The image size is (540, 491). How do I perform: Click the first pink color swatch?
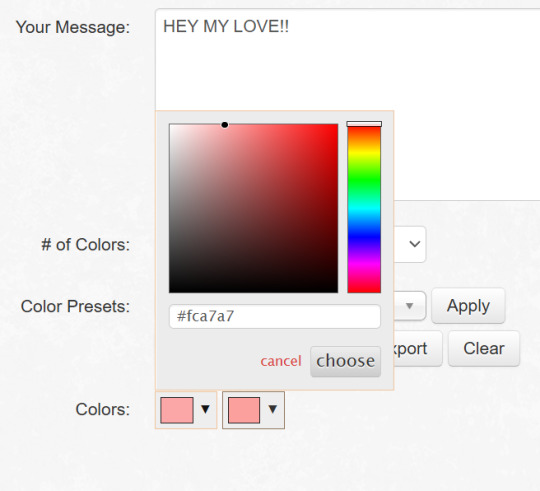click(177, 410)
